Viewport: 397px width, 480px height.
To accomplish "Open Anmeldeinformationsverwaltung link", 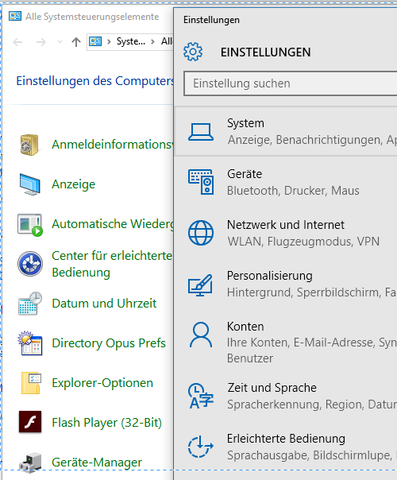I will 112,144.
